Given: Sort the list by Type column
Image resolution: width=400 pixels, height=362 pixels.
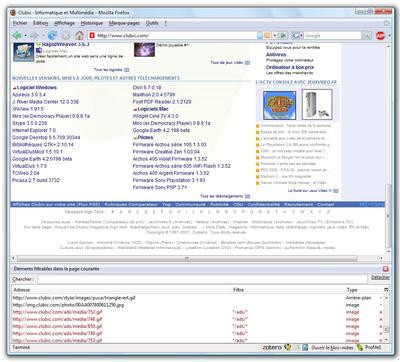Looking at the screenshot, I should [365, 290].
